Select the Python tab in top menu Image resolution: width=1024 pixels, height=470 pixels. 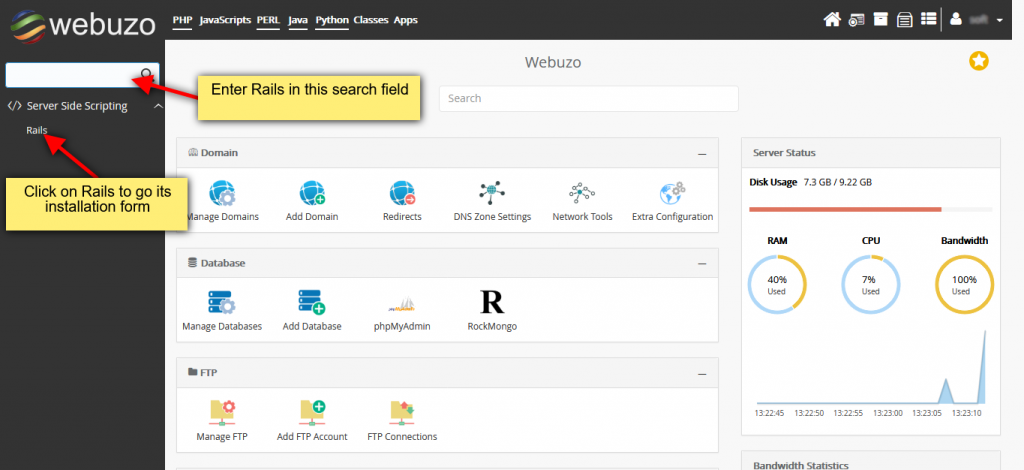coord(331,20)
